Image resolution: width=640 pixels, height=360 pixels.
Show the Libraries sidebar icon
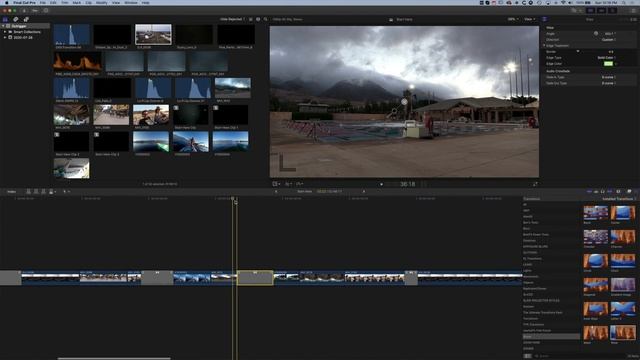coord(5,19)
